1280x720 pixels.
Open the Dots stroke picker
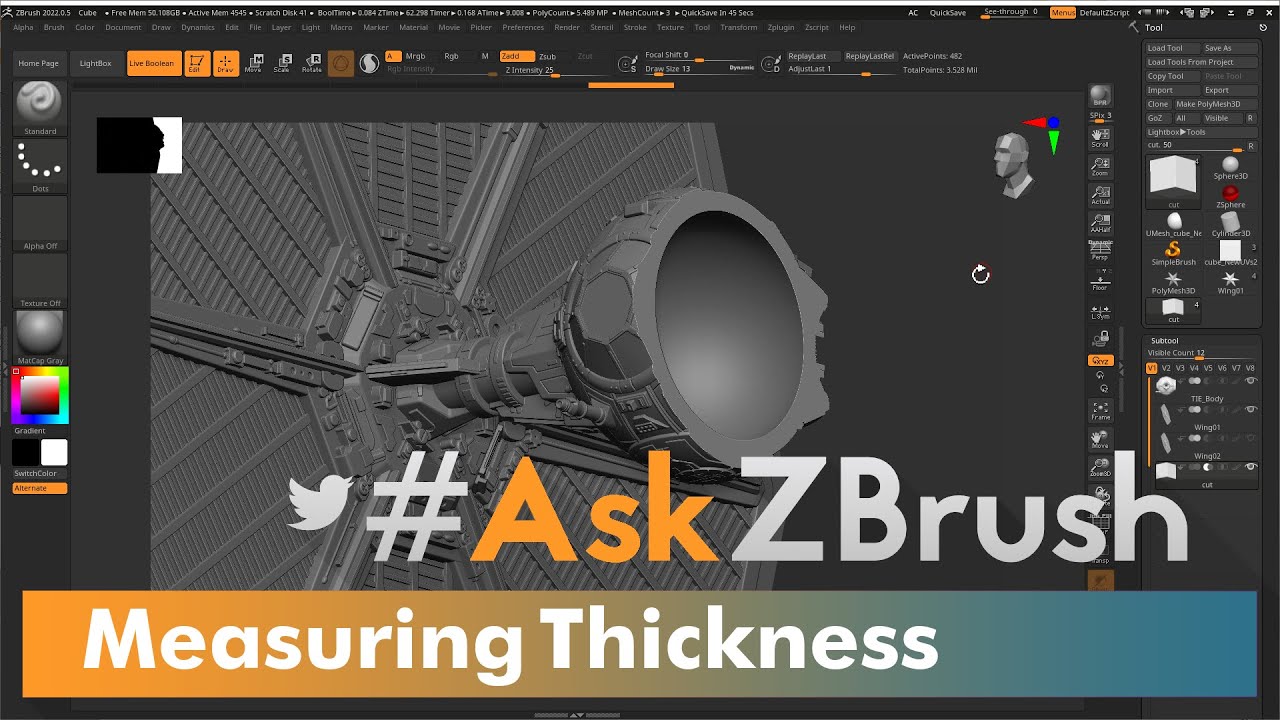pyautogui.click(x=40, y=166)
